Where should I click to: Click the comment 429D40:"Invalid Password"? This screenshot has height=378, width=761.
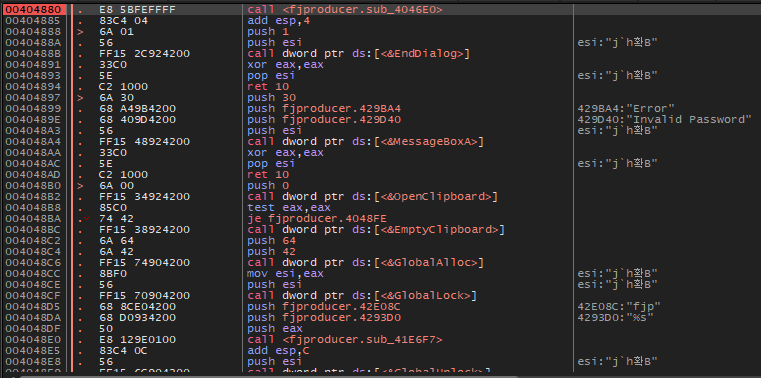click(x=664, y=120)
